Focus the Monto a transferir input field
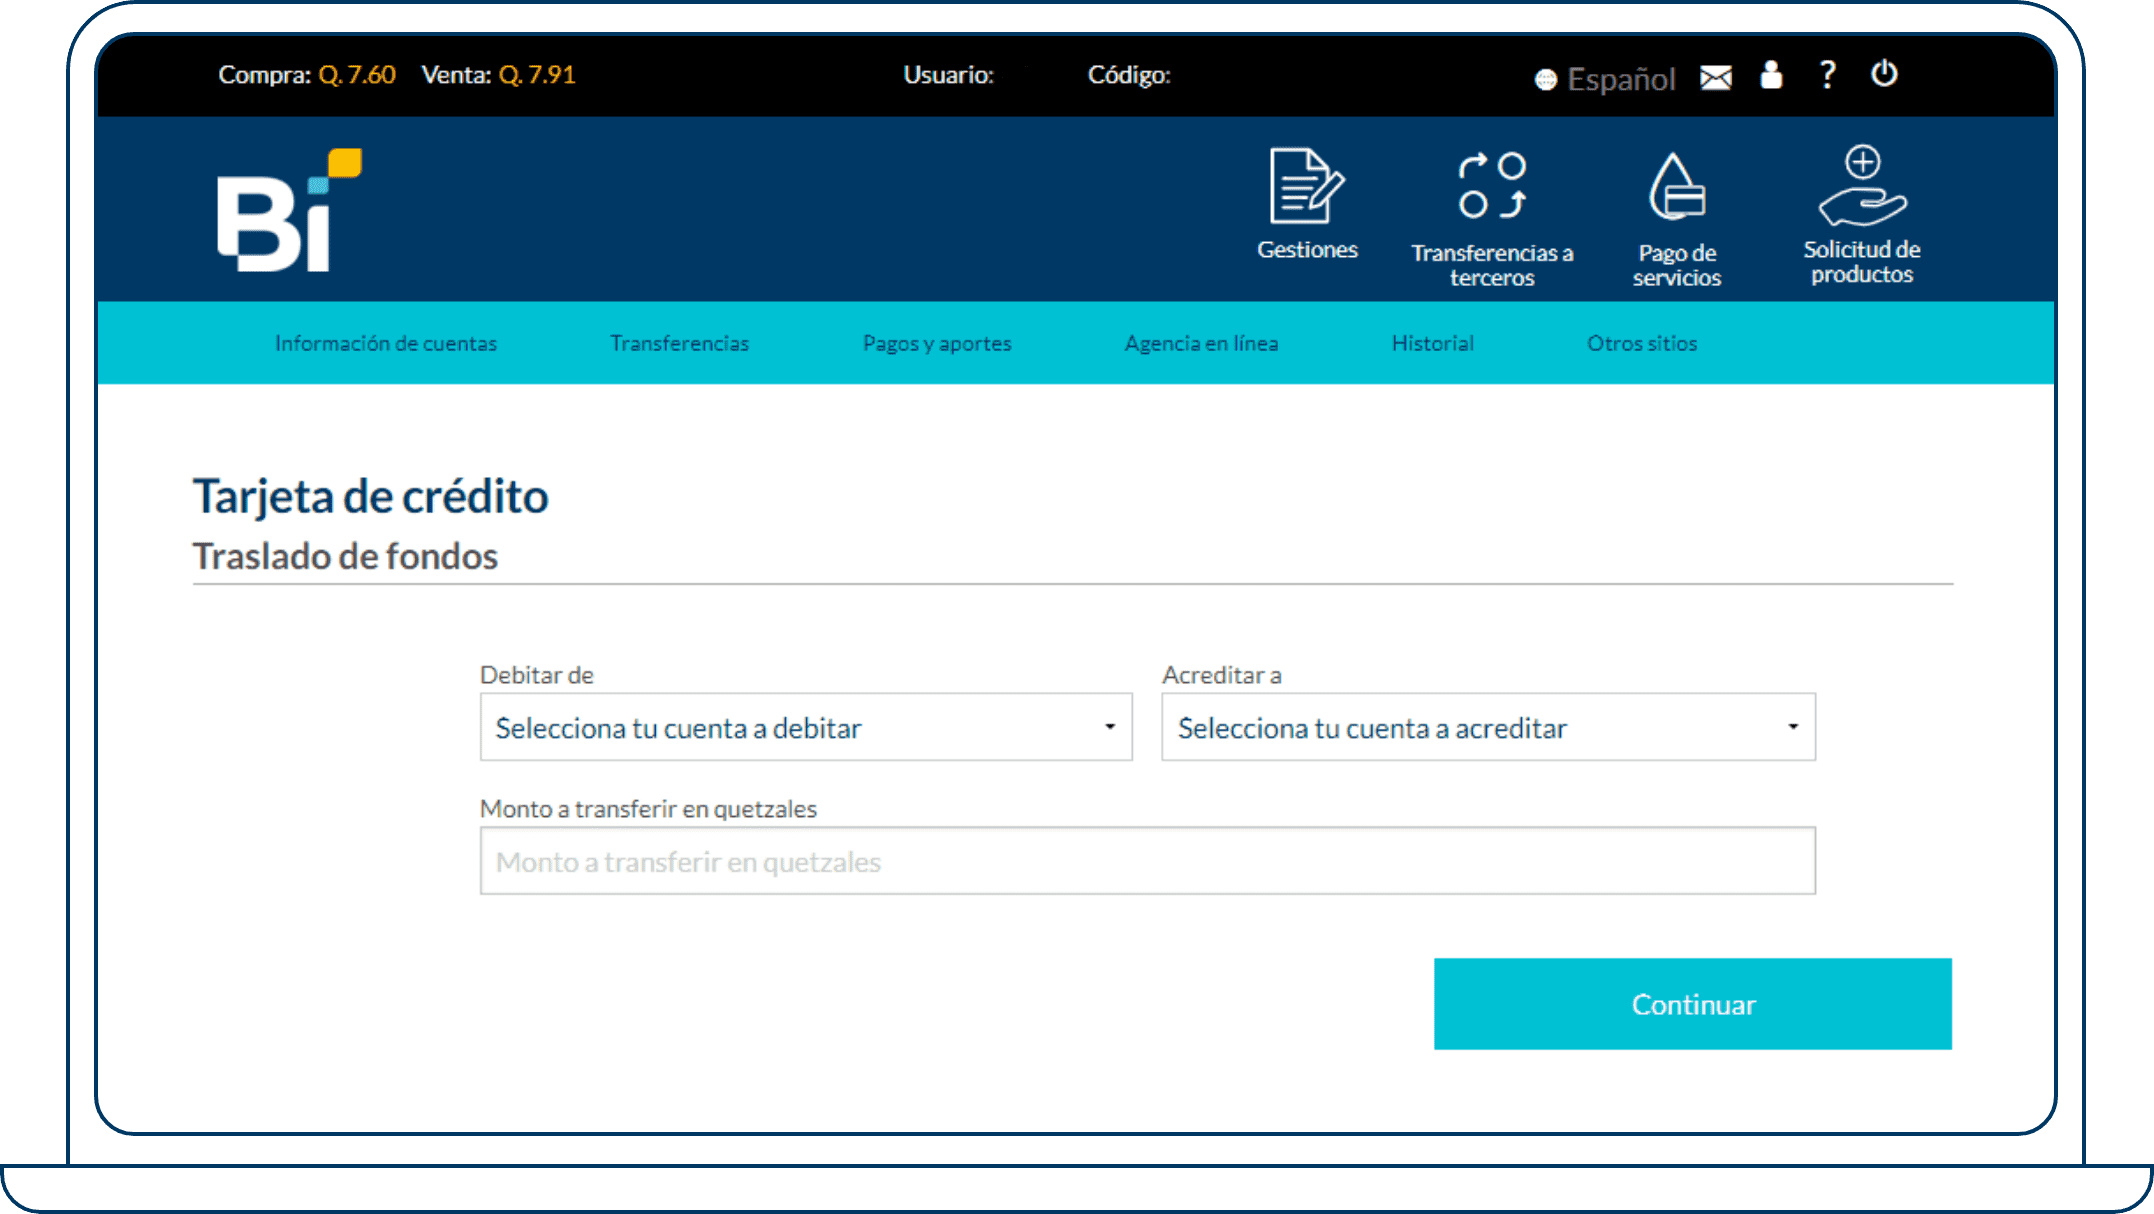The height and width of the screenshot is (1214, 2154). pos(1148,861)
